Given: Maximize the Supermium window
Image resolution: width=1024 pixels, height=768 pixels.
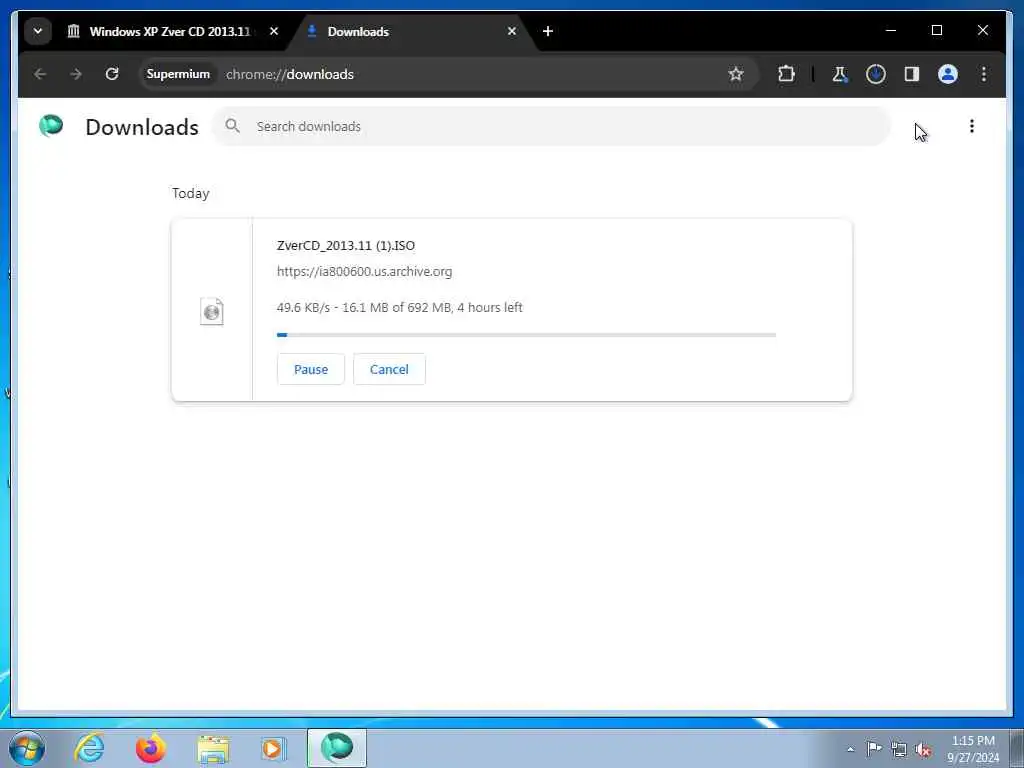Looking at the screenshot, I should coord(936,30).
